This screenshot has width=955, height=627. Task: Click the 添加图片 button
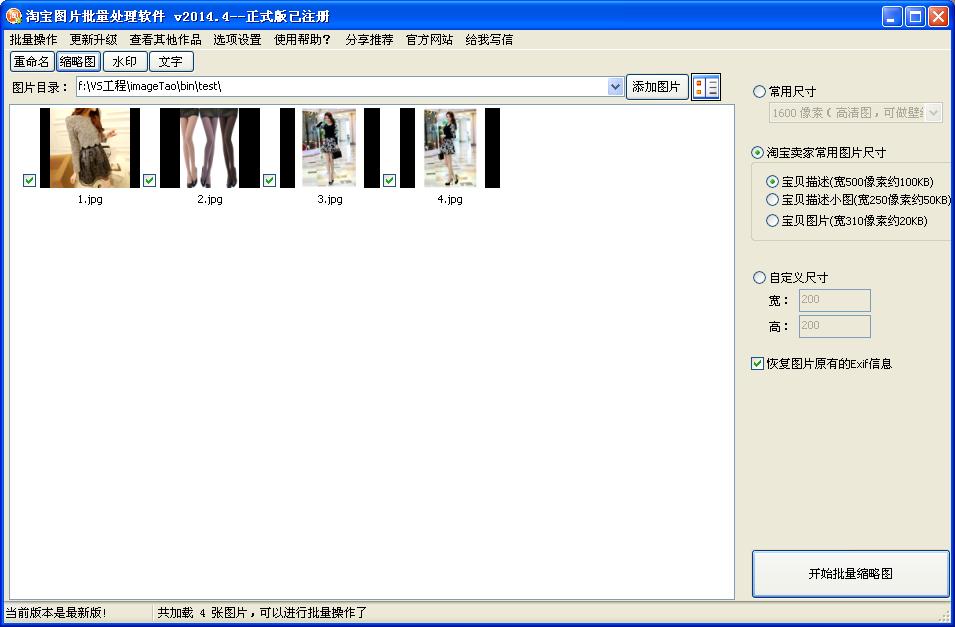click(657, 87)
